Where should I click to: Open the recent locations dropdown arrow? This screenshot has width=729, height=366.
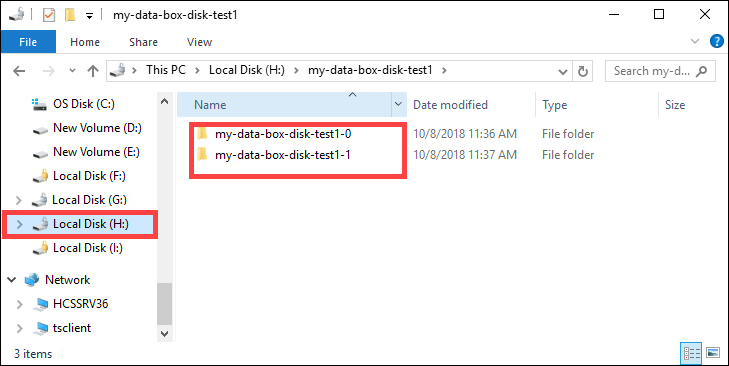tap(72, 71)
